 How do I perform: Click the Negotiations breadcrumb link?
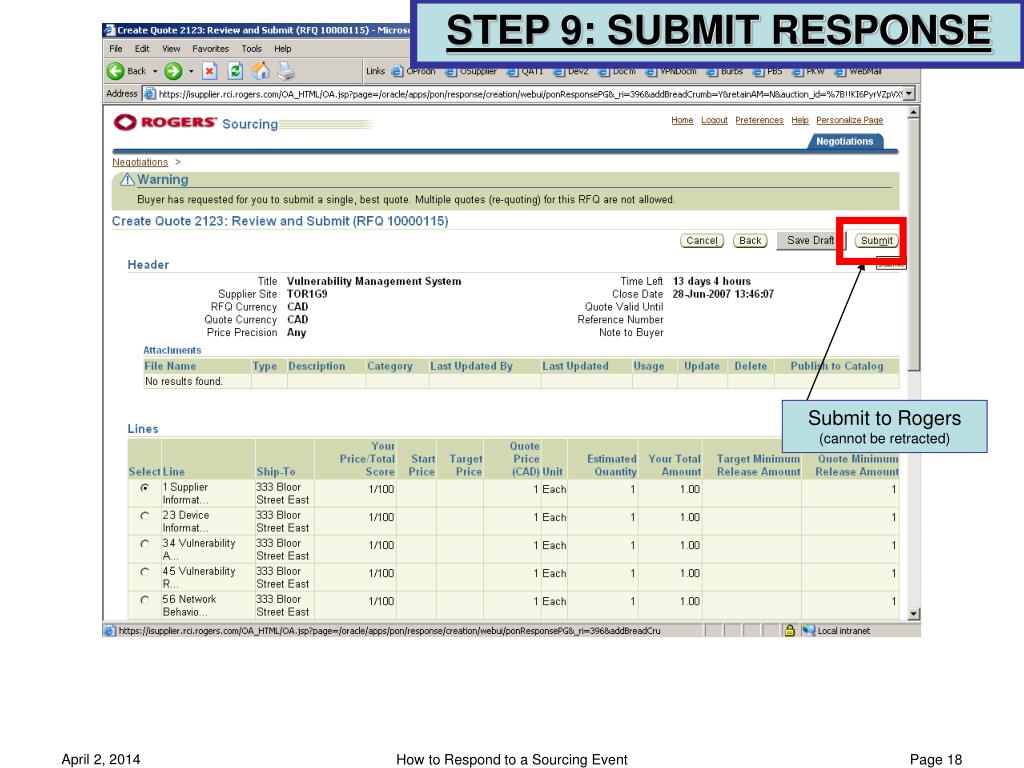coord(140,162)
